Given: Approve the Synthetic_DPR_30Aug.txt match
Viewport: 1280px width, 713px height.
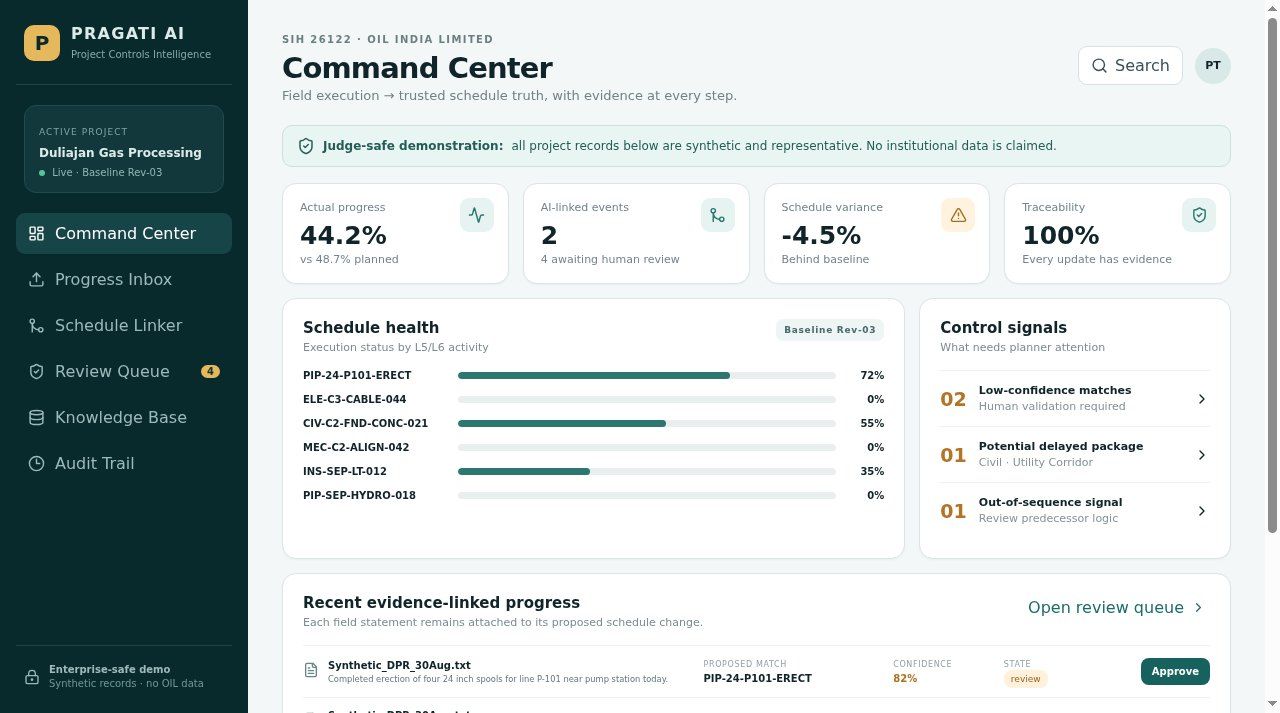Looking at the screenshot, I should 1175,672.
